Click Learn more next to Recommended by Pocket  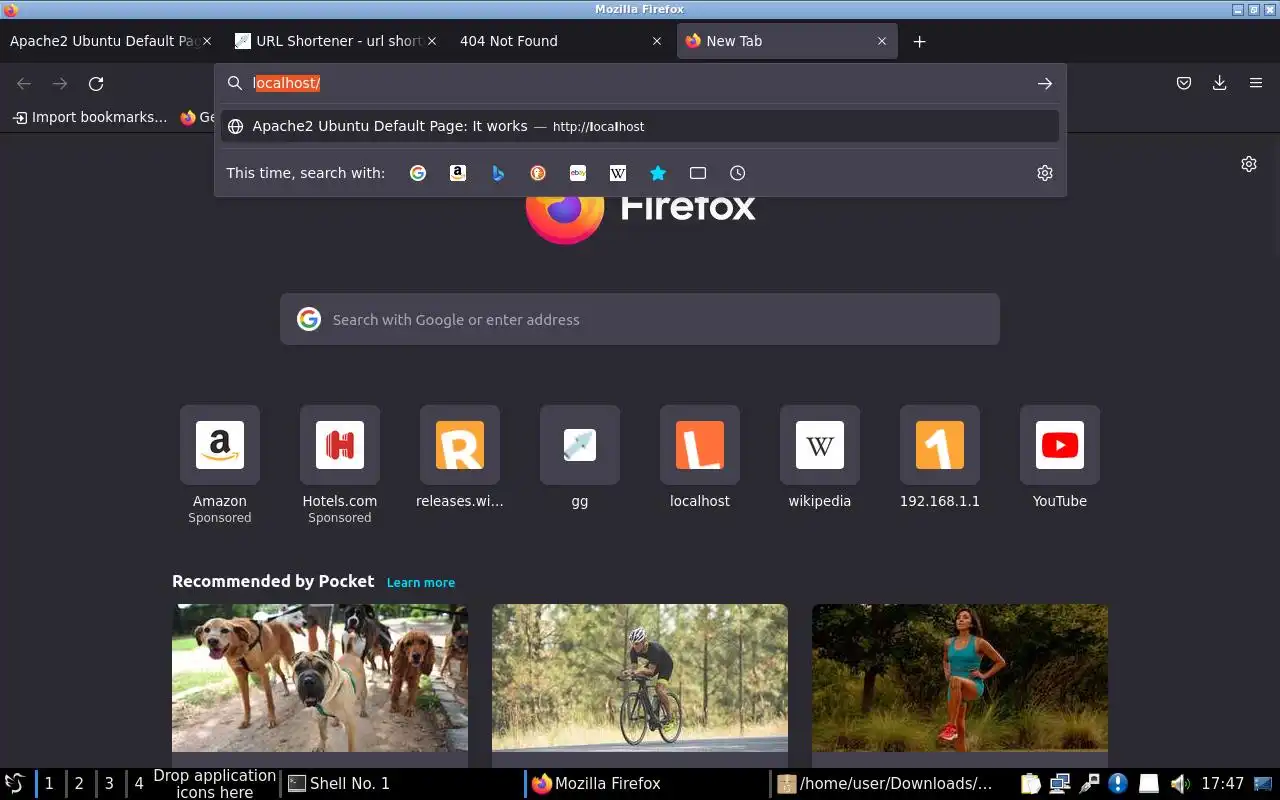tap(421, 582)
